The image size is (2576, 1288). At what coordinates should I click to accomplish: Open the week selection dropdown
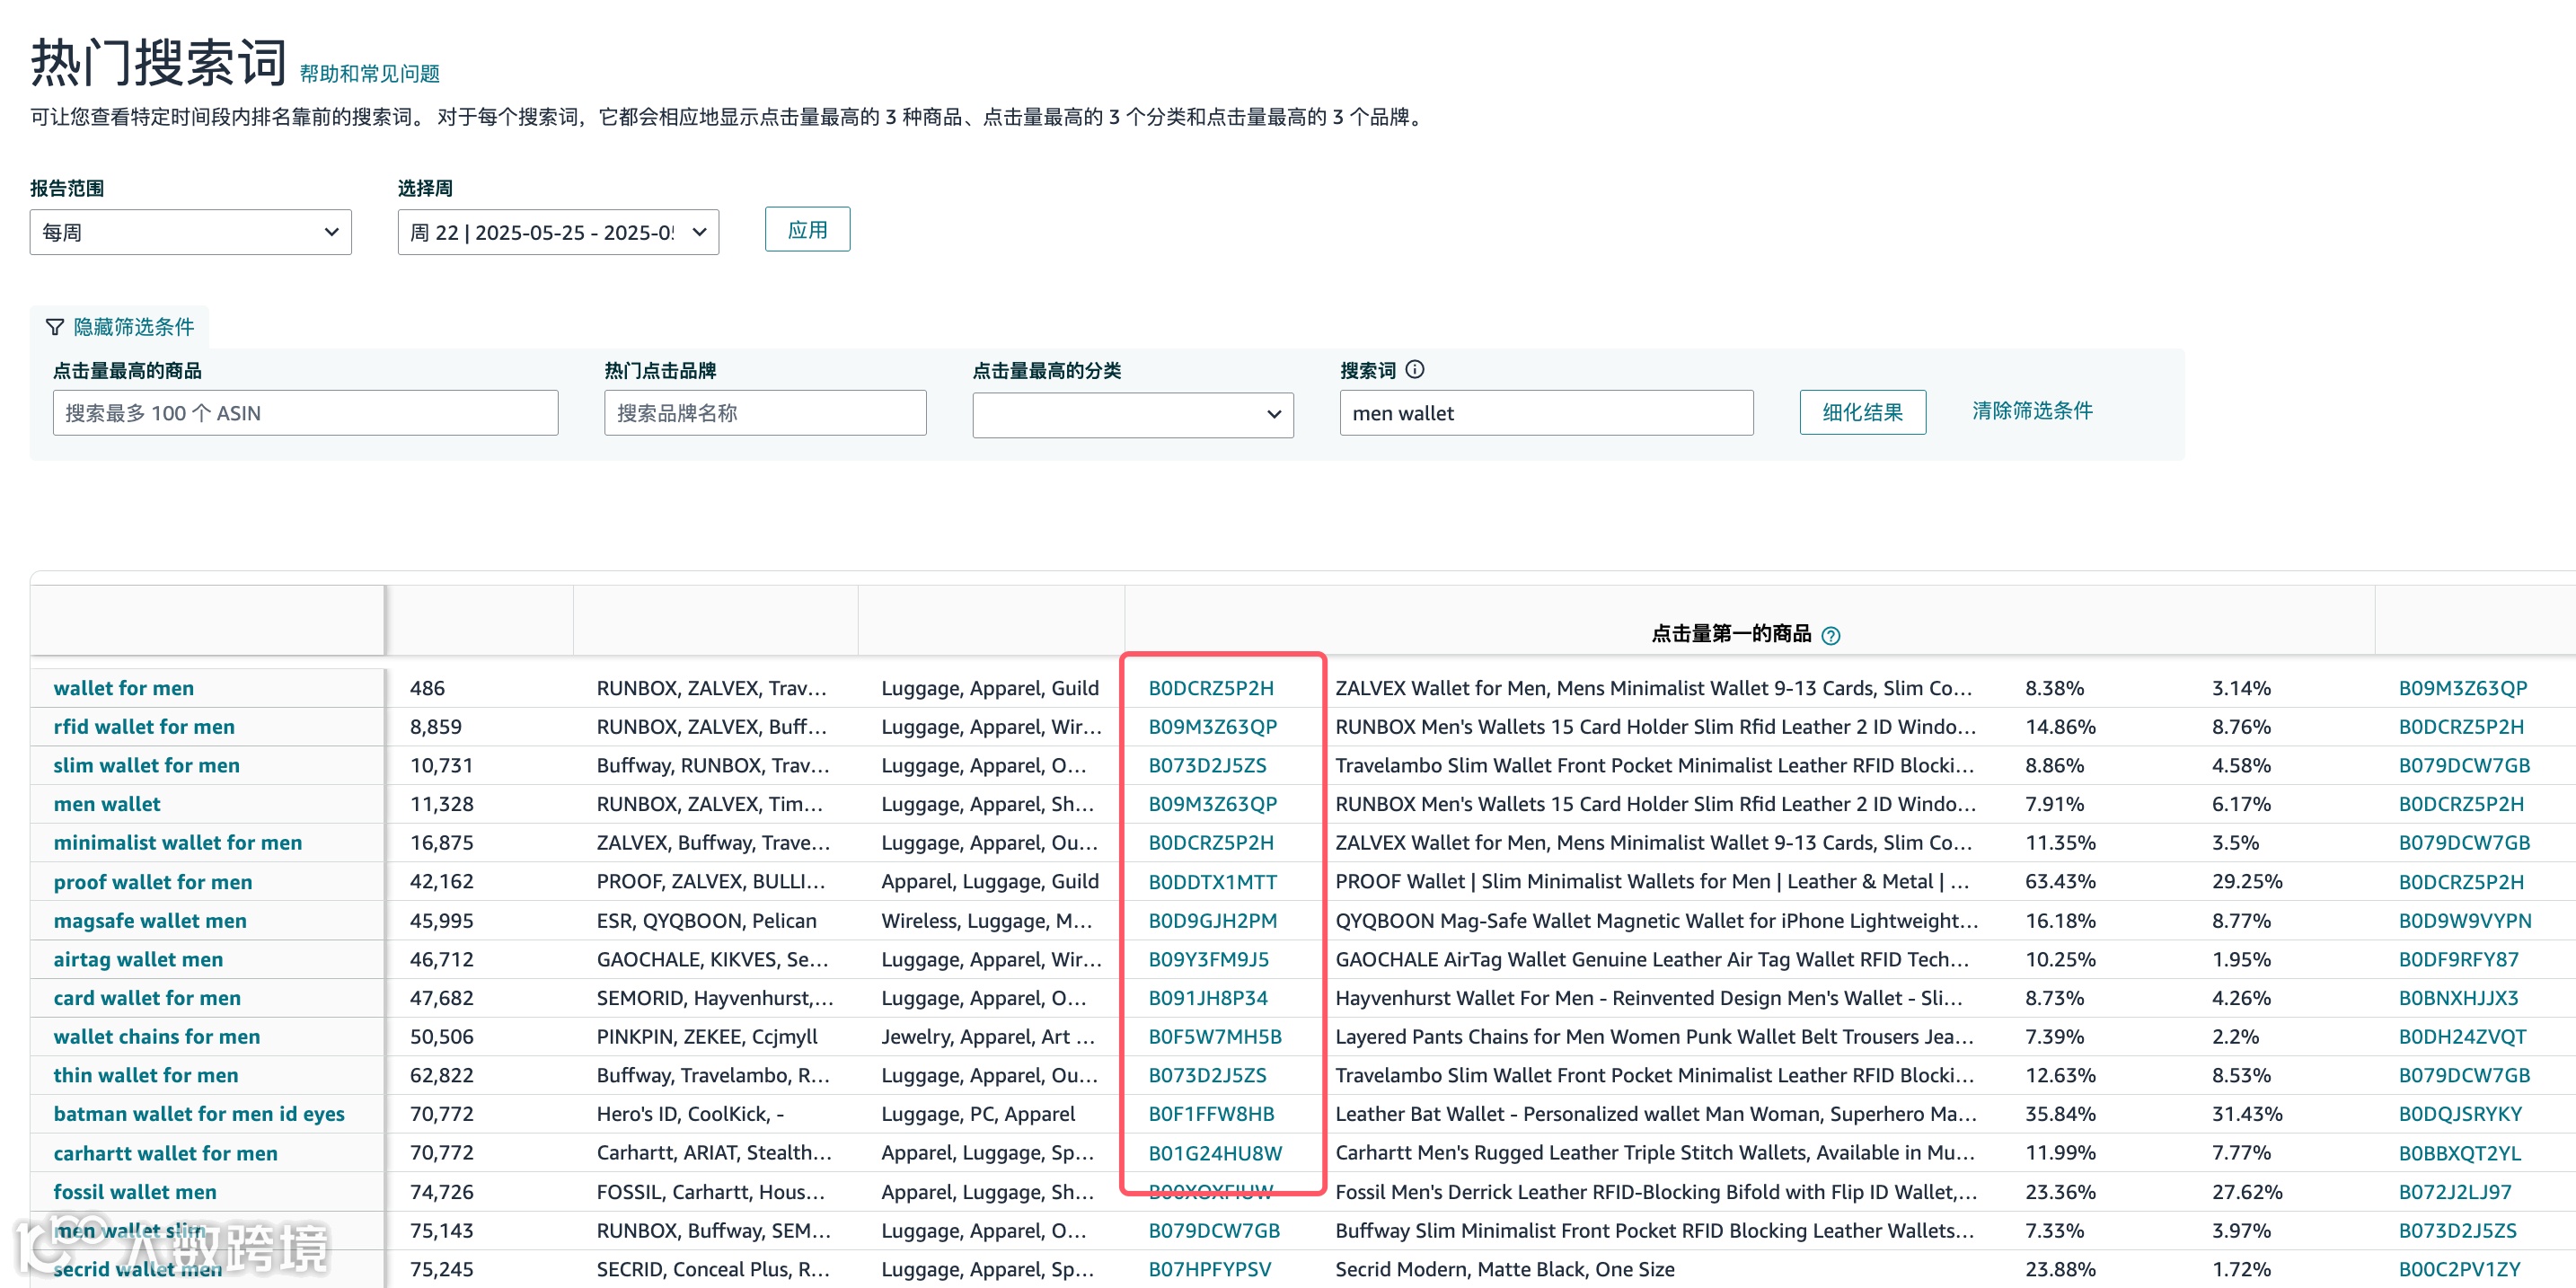(x=557, y=232)
